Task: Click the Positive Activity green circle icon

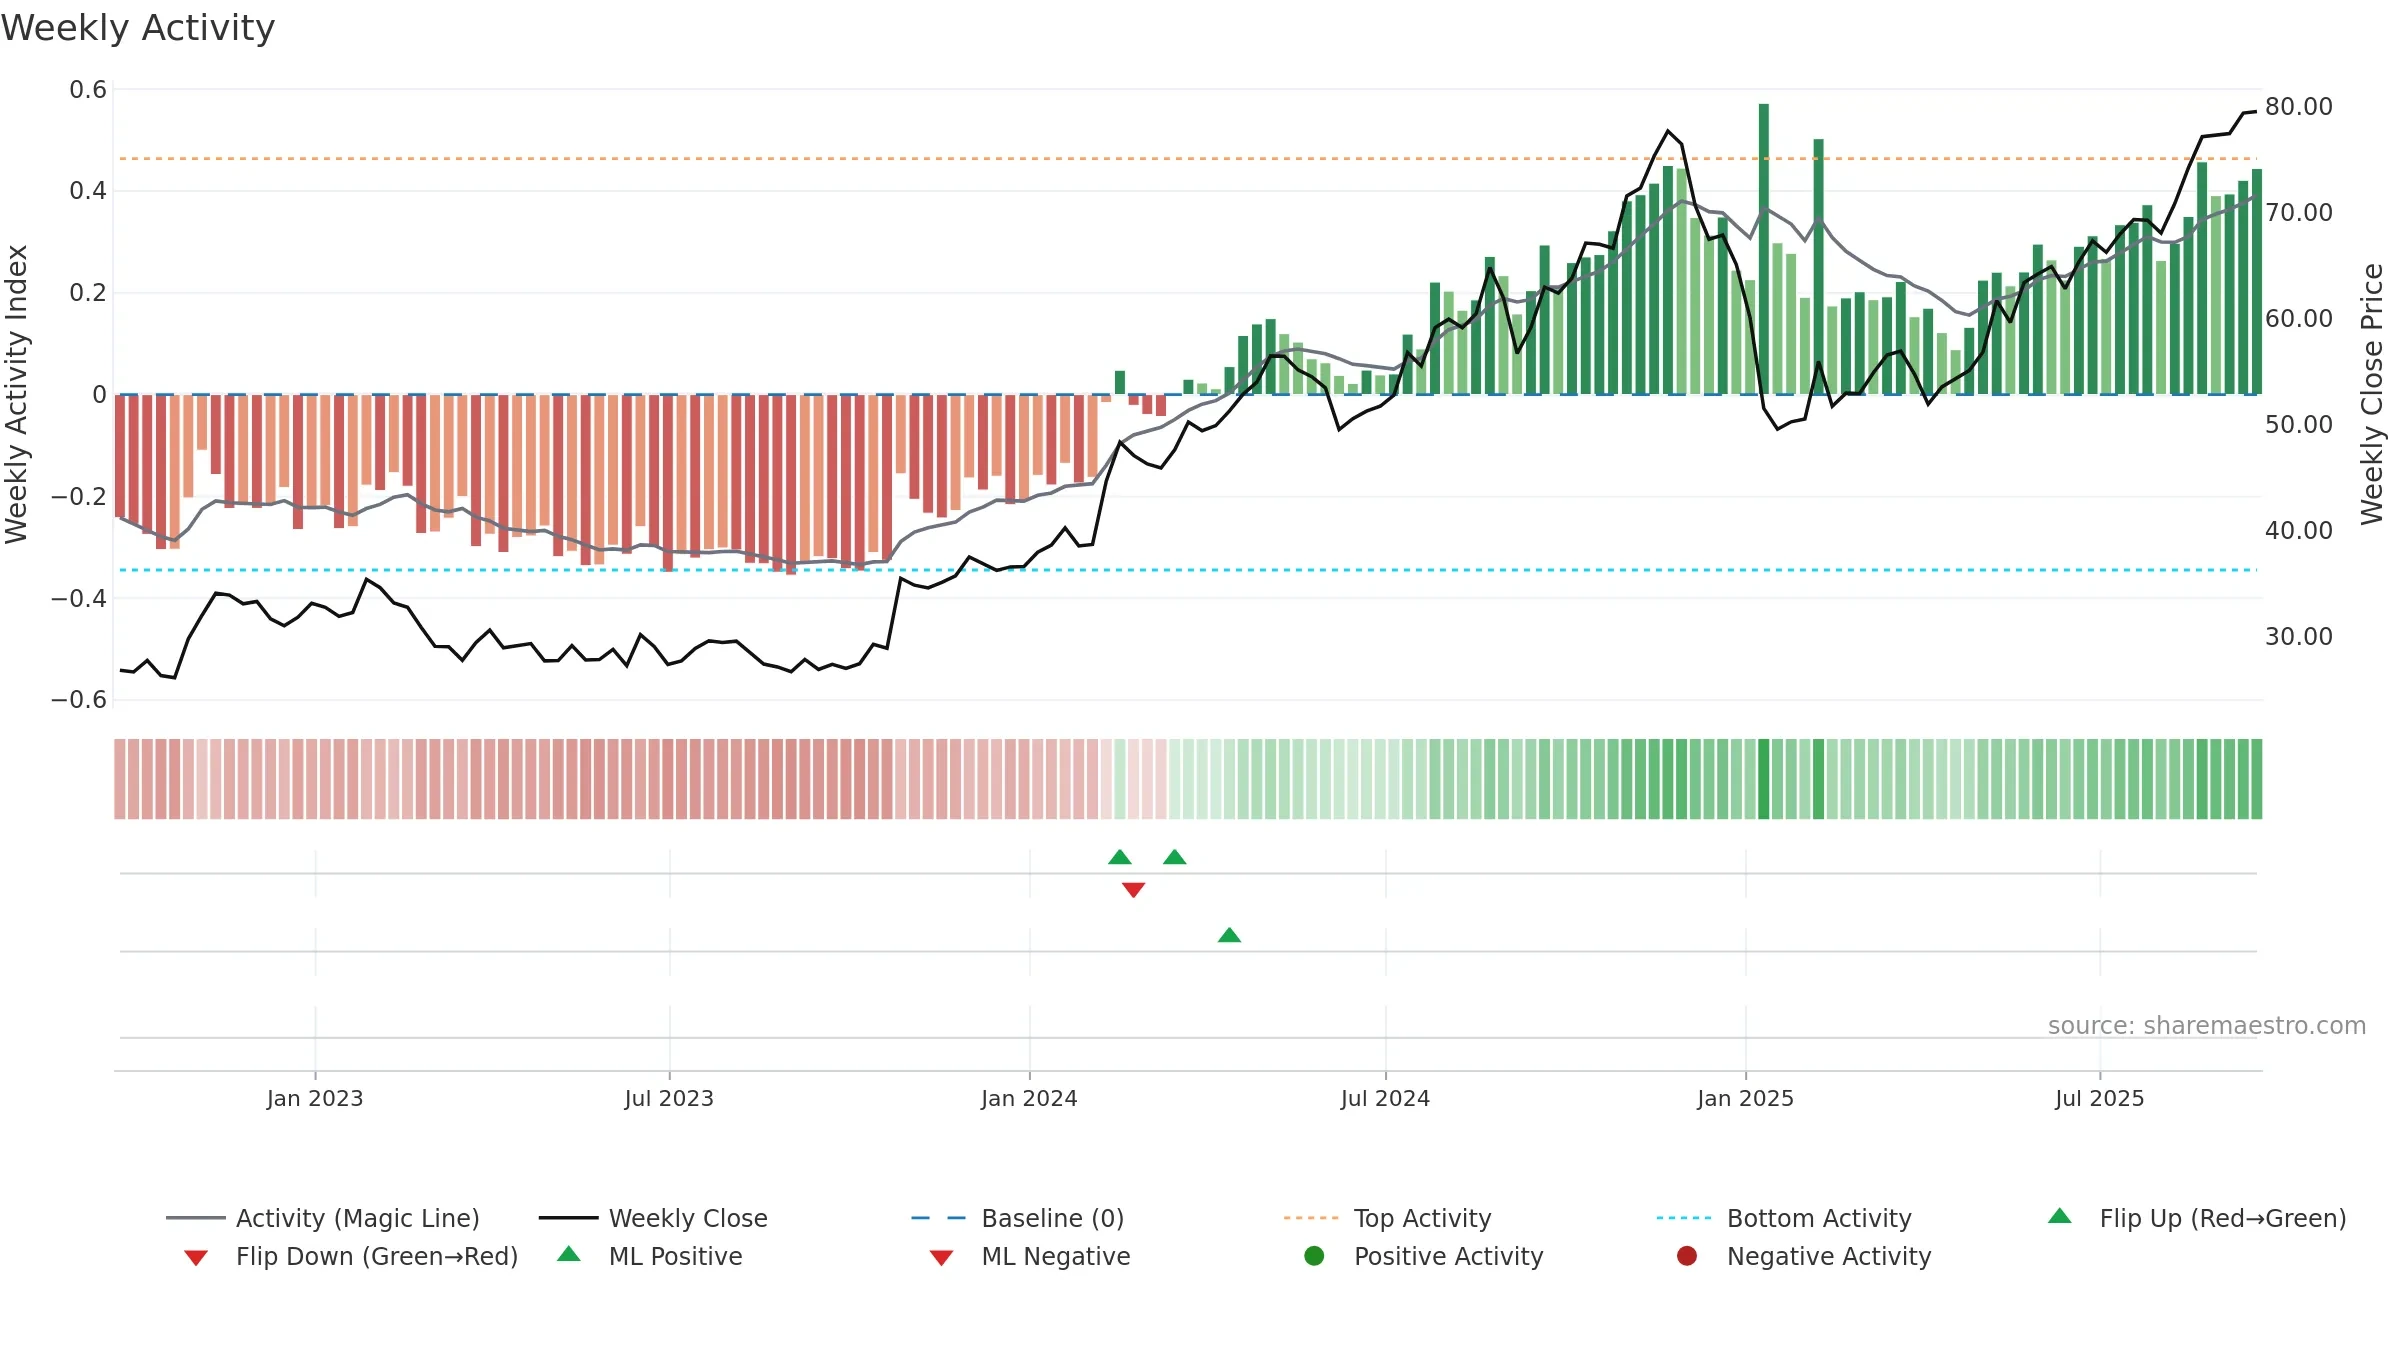Action: tap(1314, 1256)
